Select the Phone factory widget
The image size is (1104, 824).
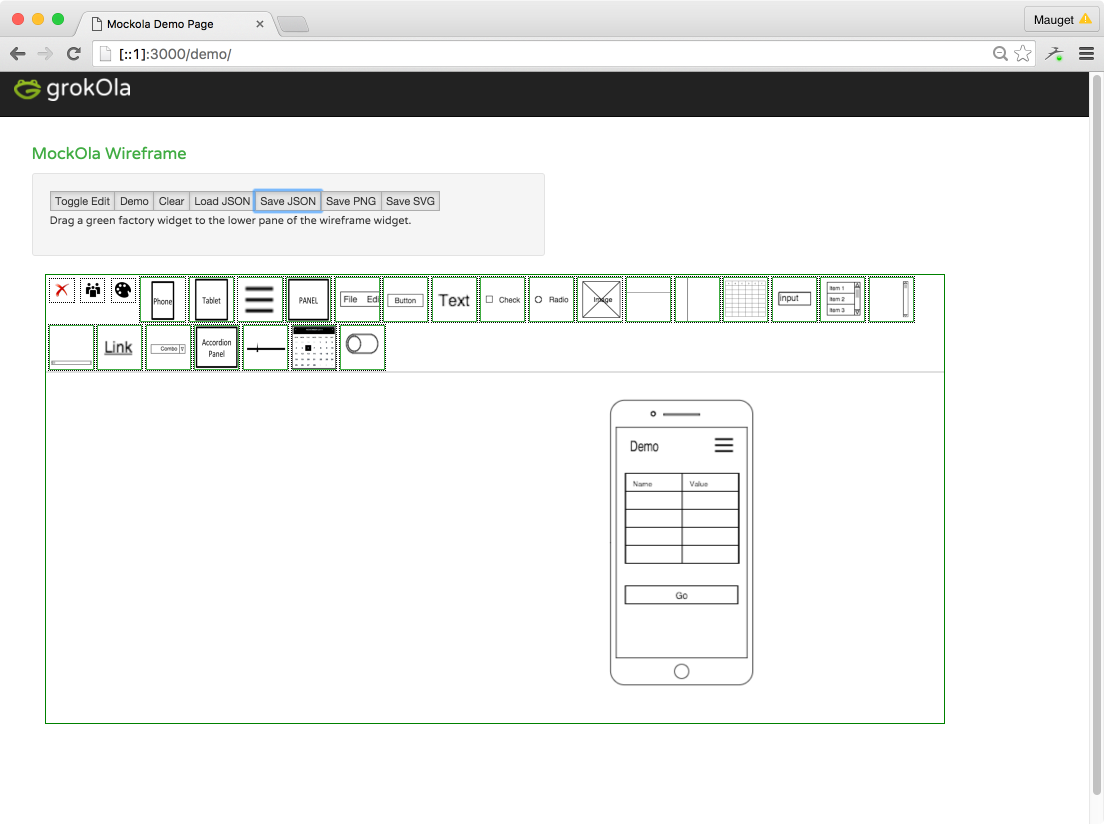point(163,300)
